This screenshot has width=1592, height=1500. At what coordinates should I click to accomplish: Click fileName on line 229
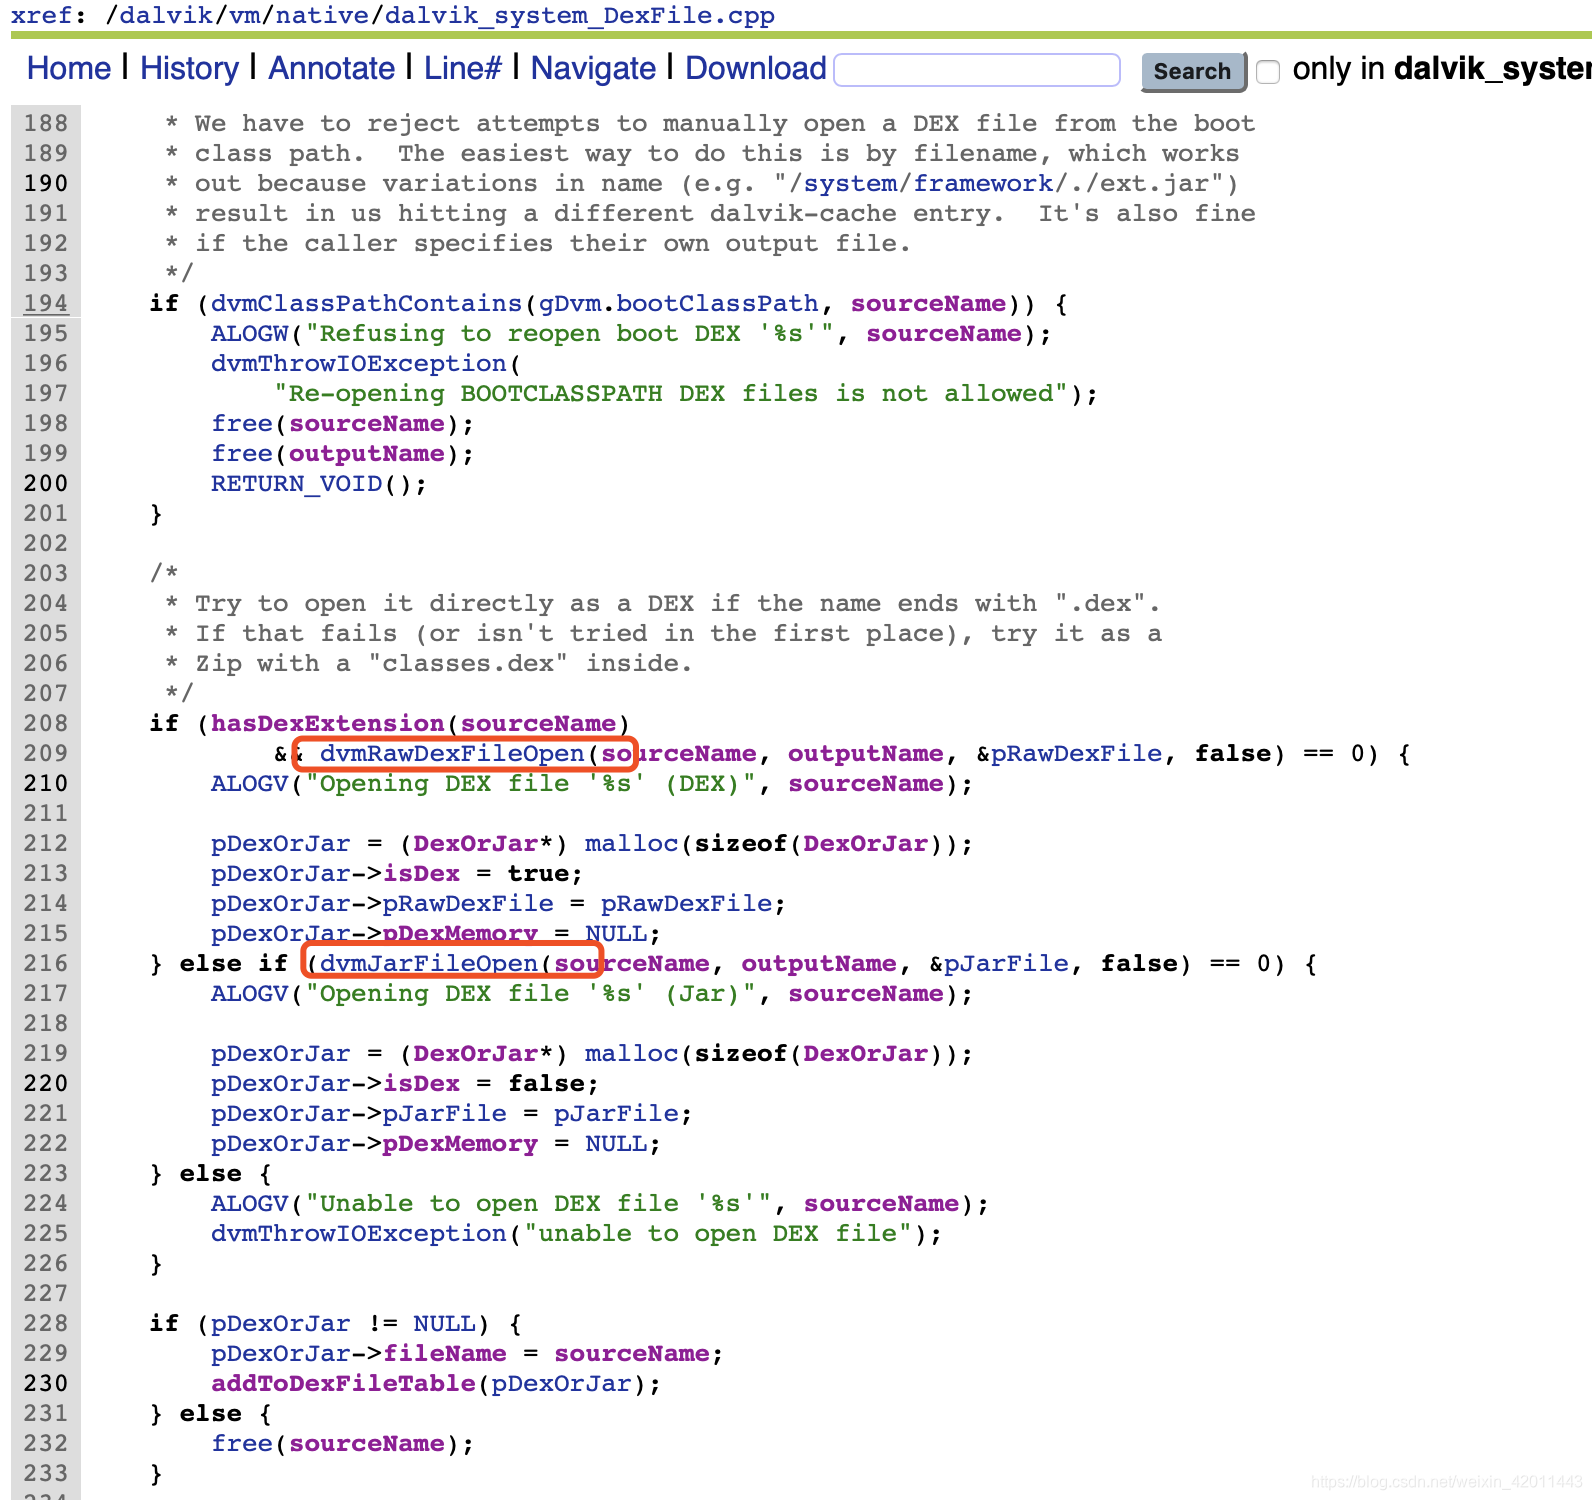click(445, 1353)
